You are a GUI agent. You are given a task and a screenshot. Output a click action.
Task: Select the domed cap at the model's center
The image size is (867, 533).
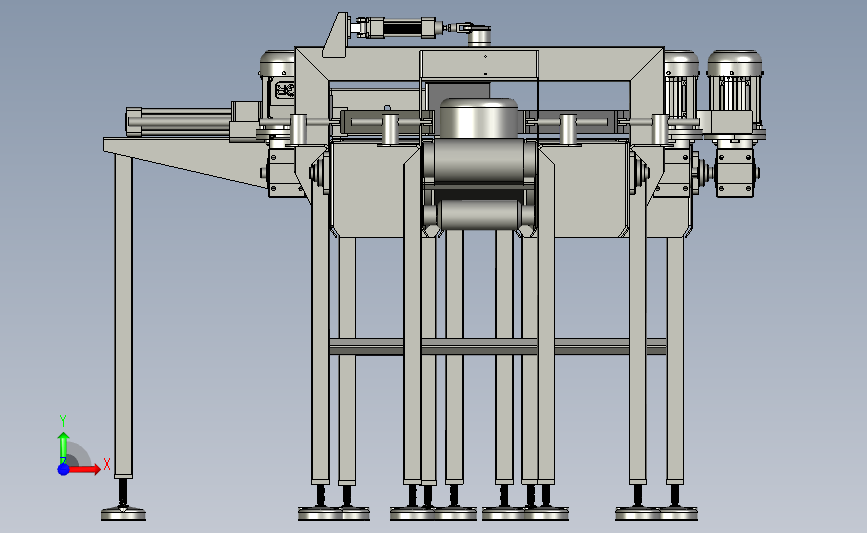(x=479, y=118)
